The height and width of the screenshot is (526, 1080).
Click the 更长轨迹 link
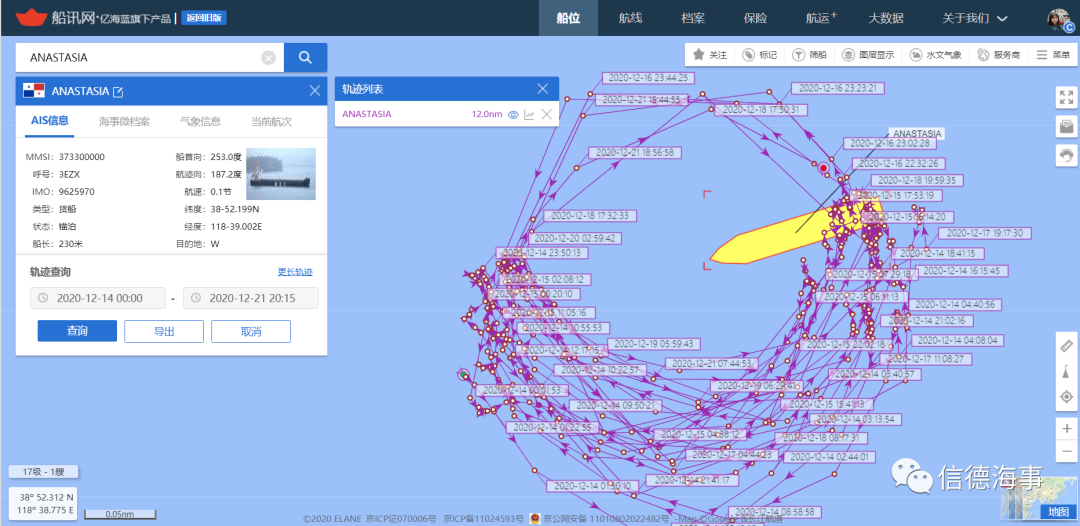295,272
